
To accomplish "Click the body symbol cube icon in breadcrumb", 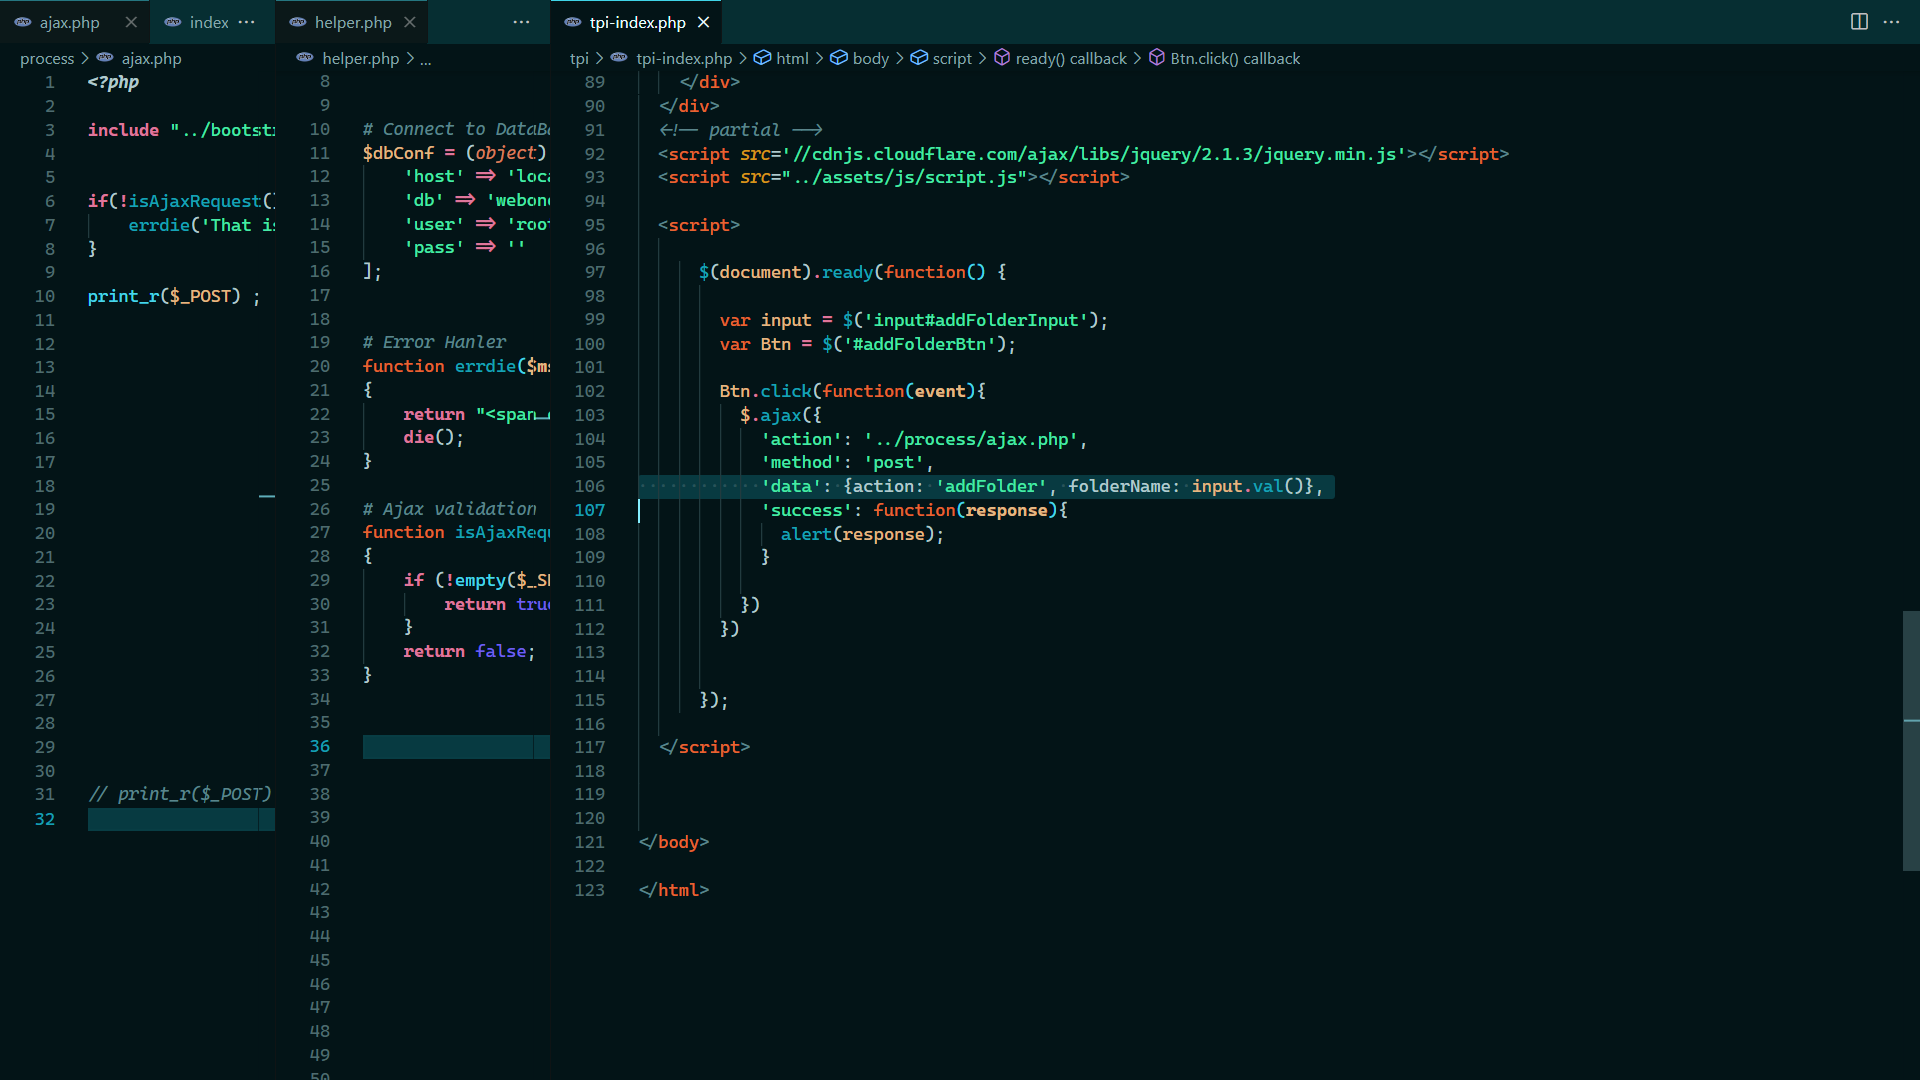I will (839, 58).
